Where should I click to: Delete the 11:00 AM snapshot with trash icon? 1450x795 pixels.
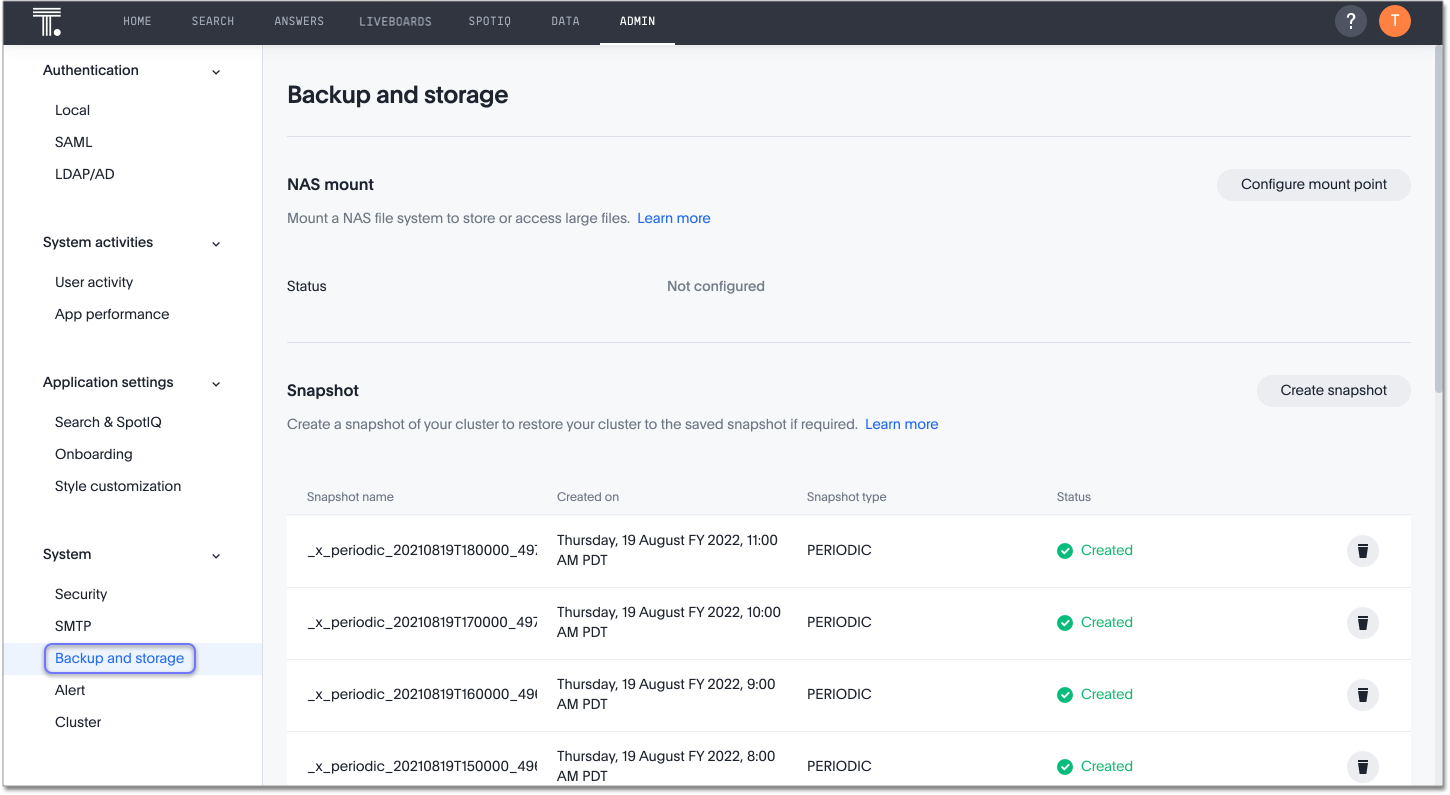1362,550
